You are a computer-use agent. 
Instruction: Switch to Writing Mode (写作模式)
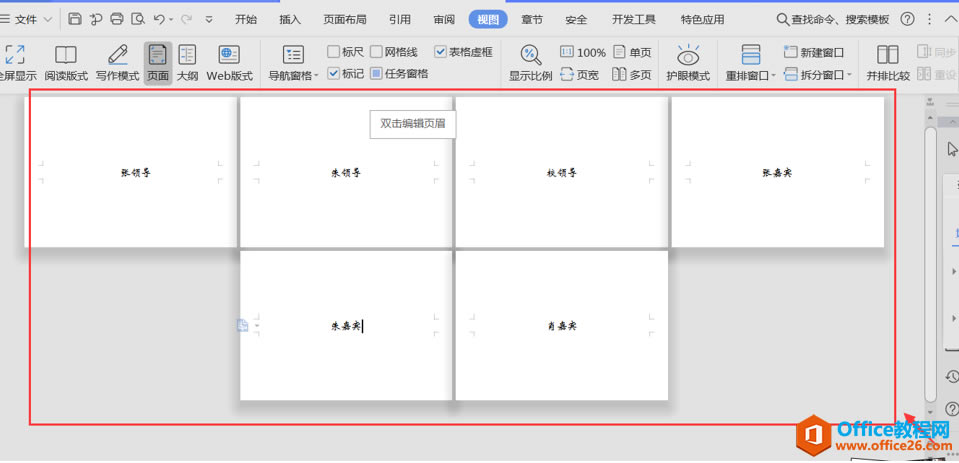[117, 63]
